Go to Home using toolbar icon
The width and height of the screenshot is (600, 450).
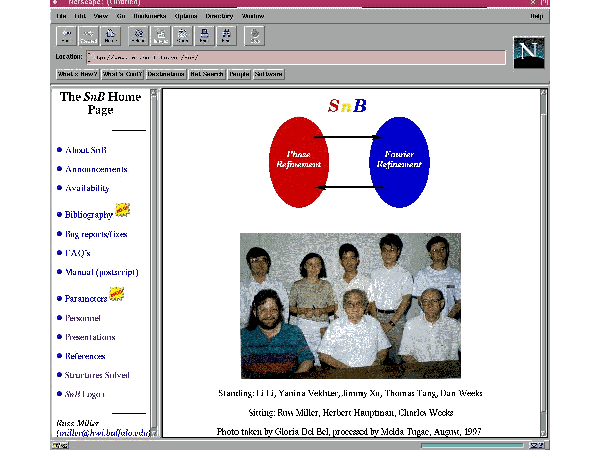(110, 36)
